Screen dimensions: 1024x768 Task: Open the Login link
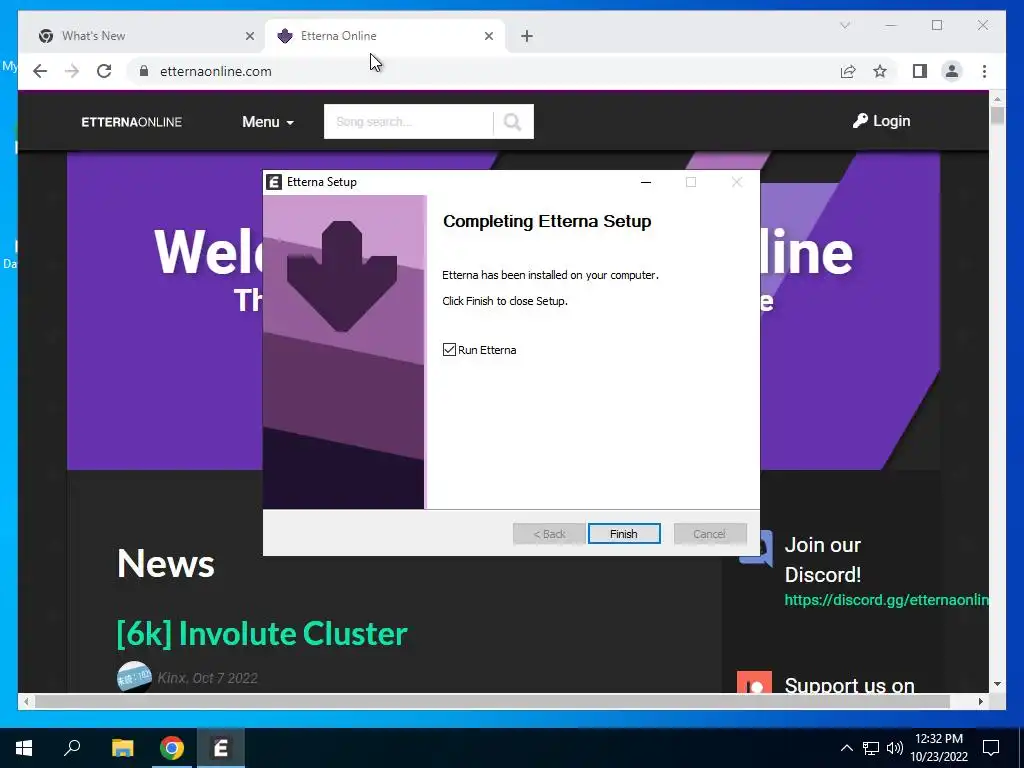[x=882, y=121]
